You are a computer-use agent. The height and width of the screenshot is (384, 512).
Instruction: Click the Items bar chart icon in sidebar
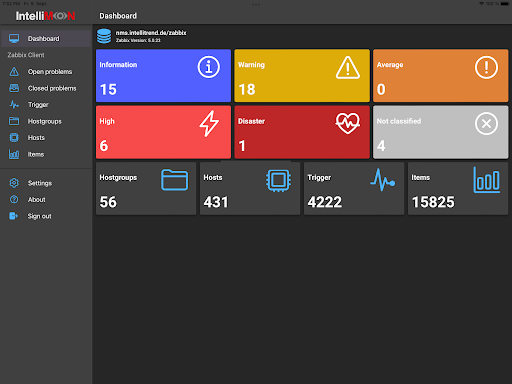[14, 154]
